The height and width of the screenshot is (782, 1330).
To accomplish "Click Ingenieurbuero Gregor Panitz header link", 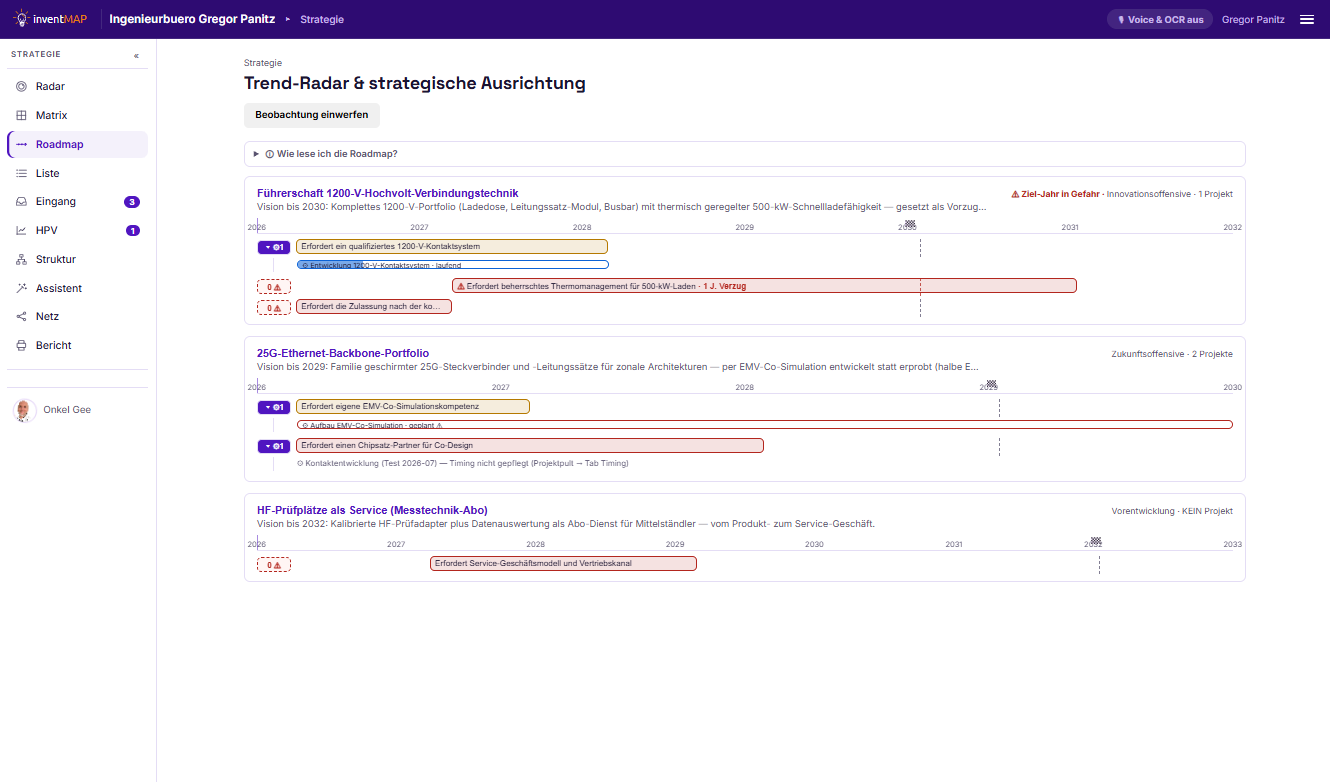I will [192, 19].
